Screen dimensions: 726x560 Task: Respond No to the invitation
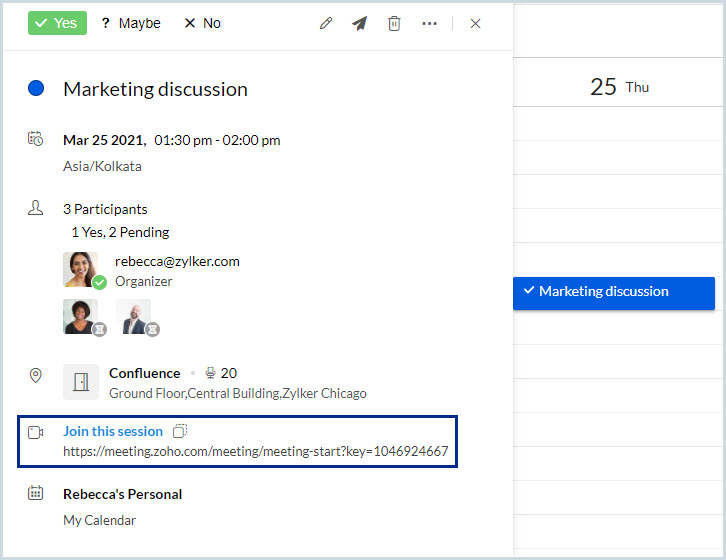point(202,23)
